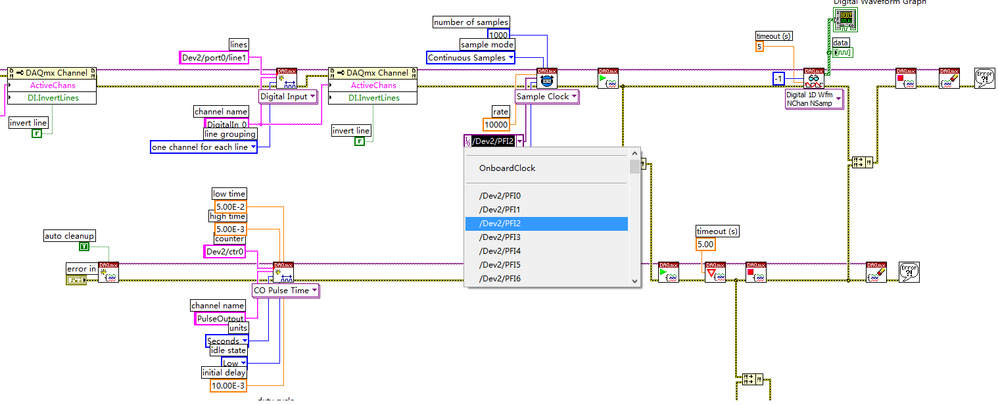Click the upper Simple Error Handler icon
Image resolution: width=998 pixels, height=405 pixels.
[985, 78]
